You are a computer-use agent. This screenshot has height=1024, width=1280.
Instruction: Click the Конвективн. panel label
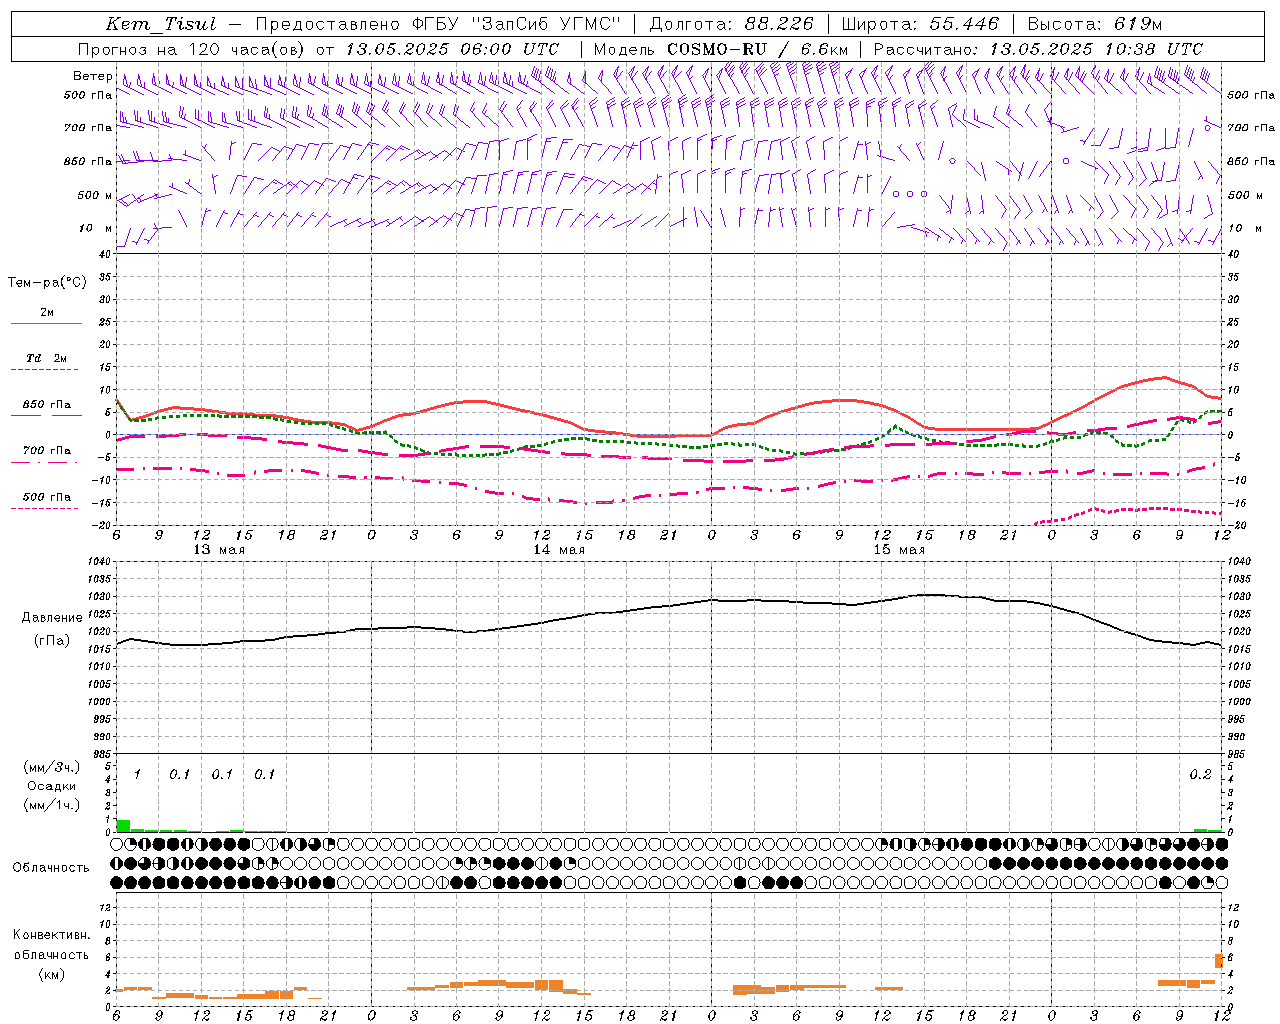(x=51, y=935)
